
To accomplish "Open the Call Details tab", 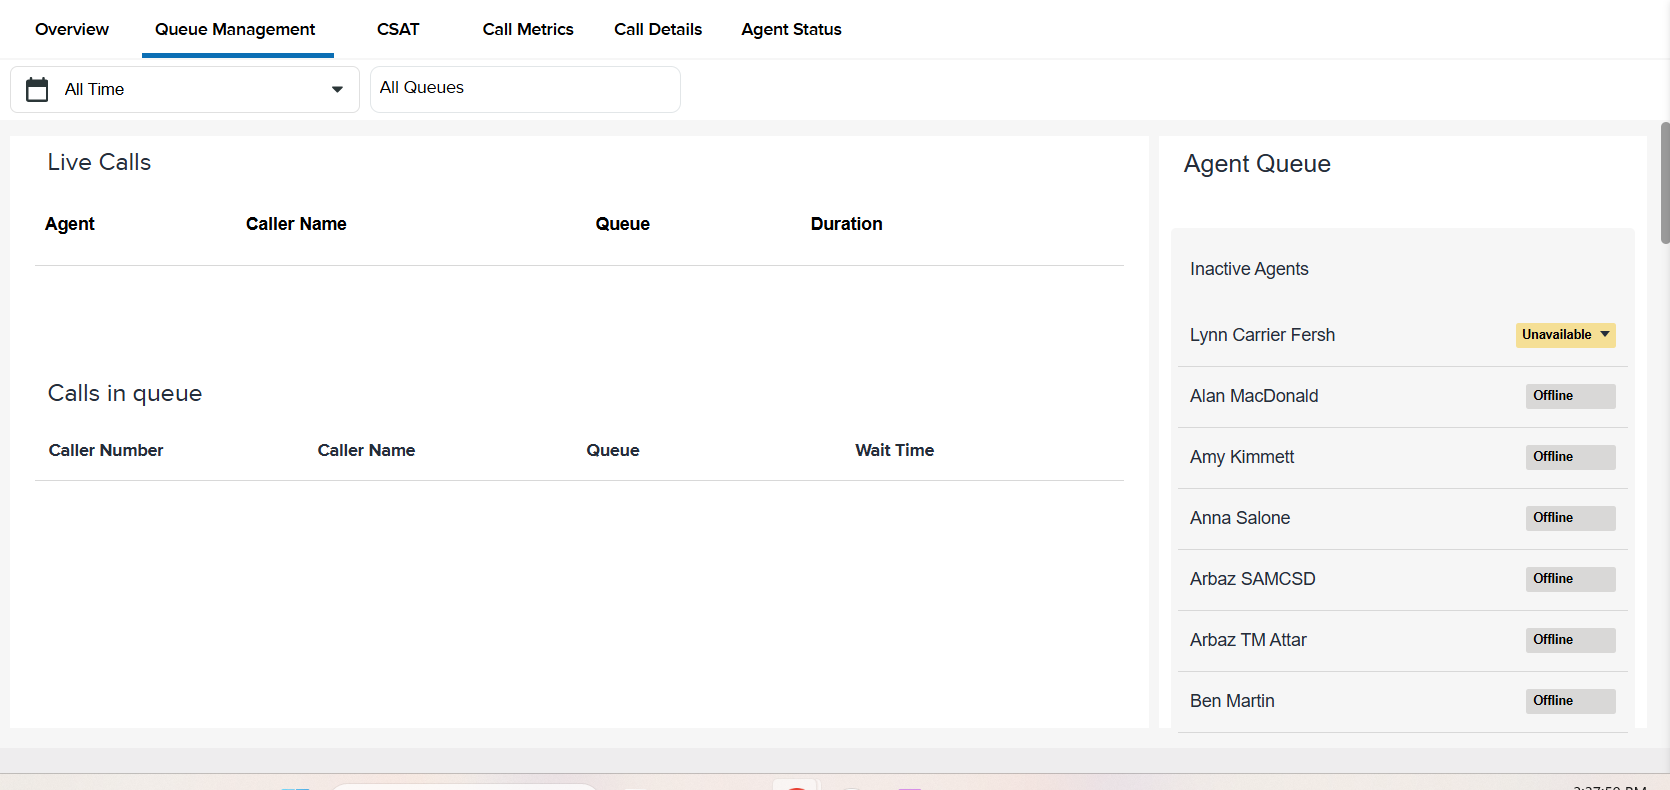I will 658,30.
